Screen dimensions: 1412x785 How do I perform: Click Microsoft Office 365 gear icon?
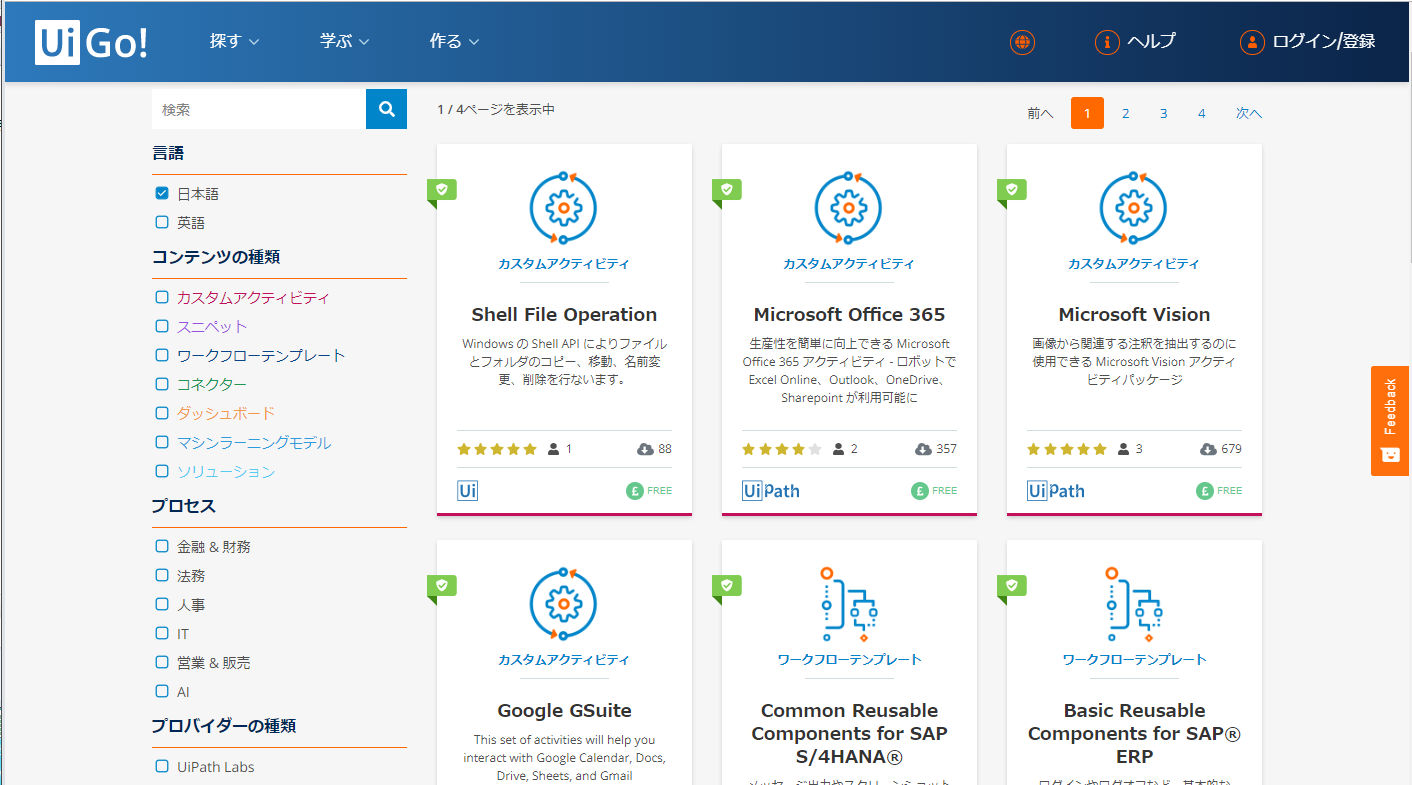click(848, 208)
